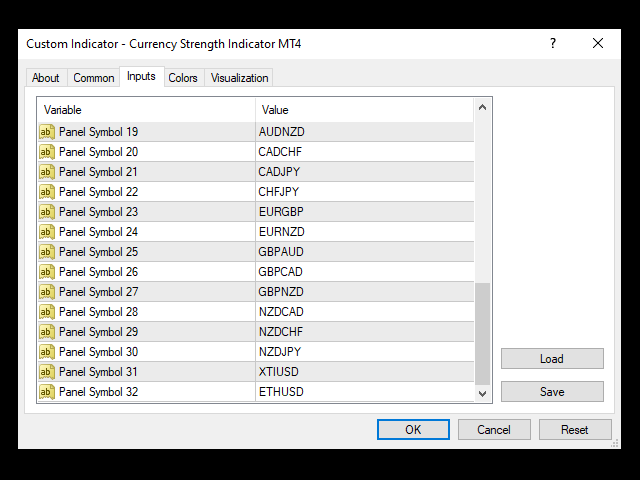Screen dimensions: 640x480
Task: Click the 'Panel Symbol 24' variable name
Action: [98, 232]
